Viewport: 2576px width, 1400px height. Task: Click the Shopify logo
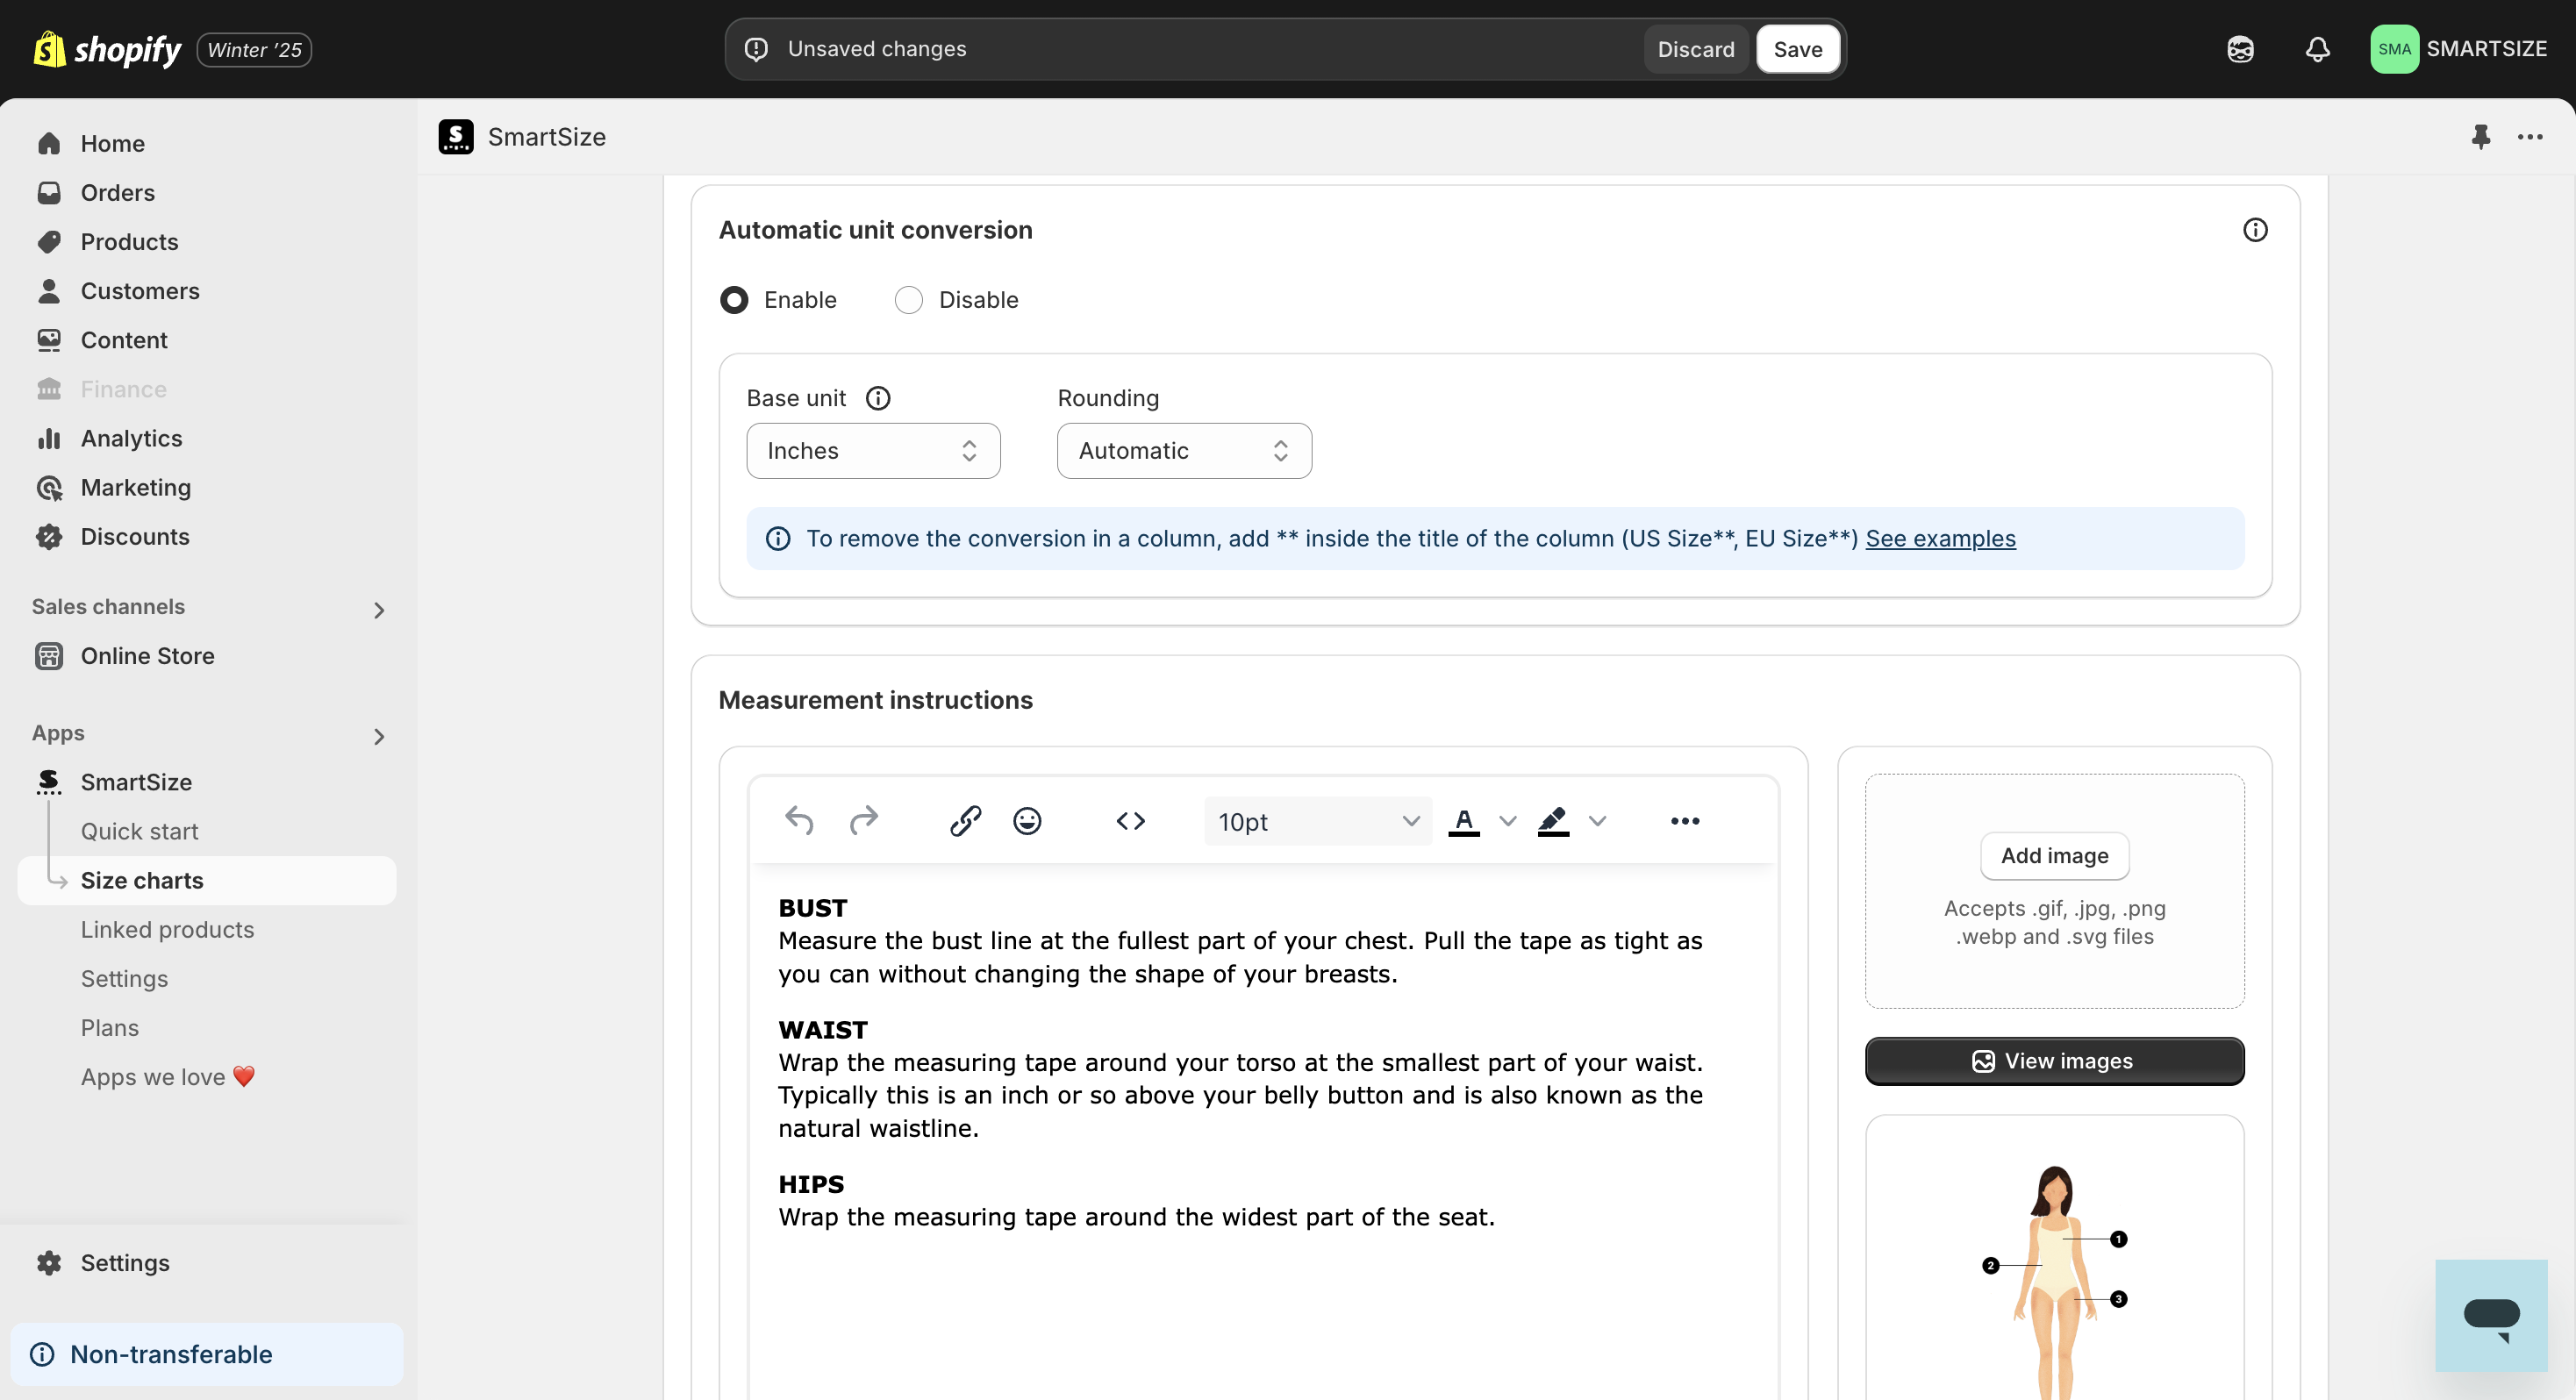click(107, 49)
